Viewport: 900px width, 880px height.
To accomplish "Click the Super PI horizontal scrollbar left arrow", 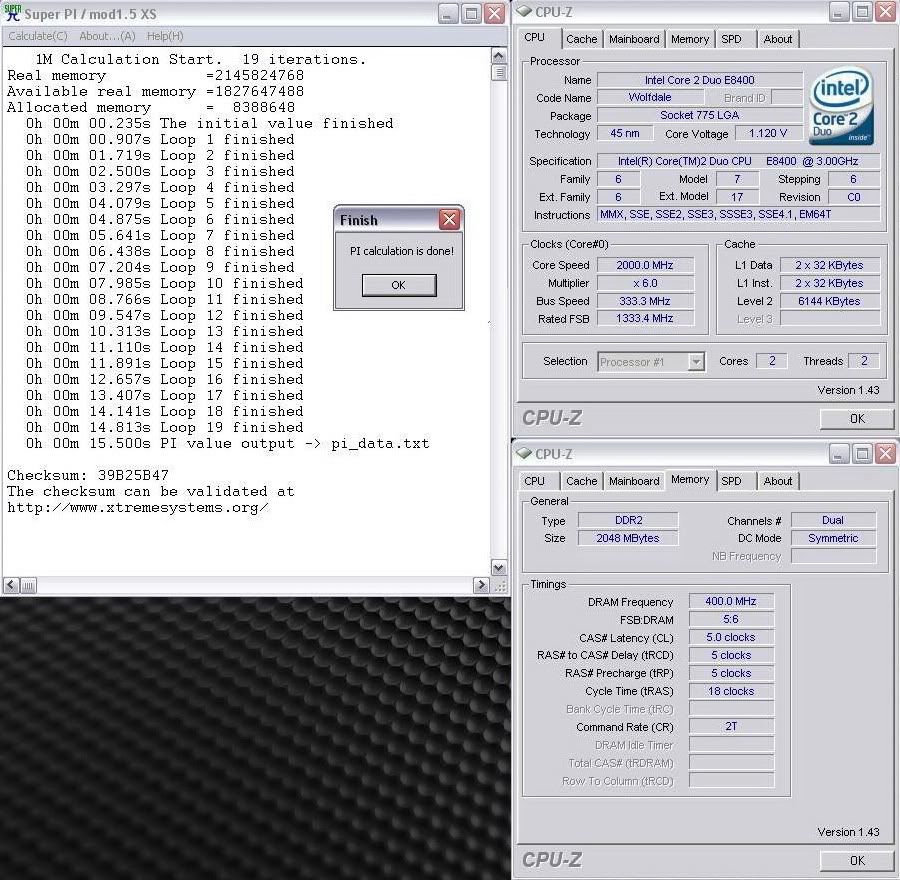I will (11, 585).
